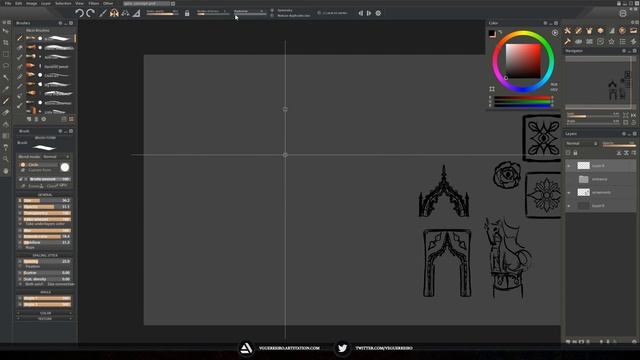The image size is (640, 360).
Task: Toggle the Both patch checkbox
Action: (x=20, y=284)
